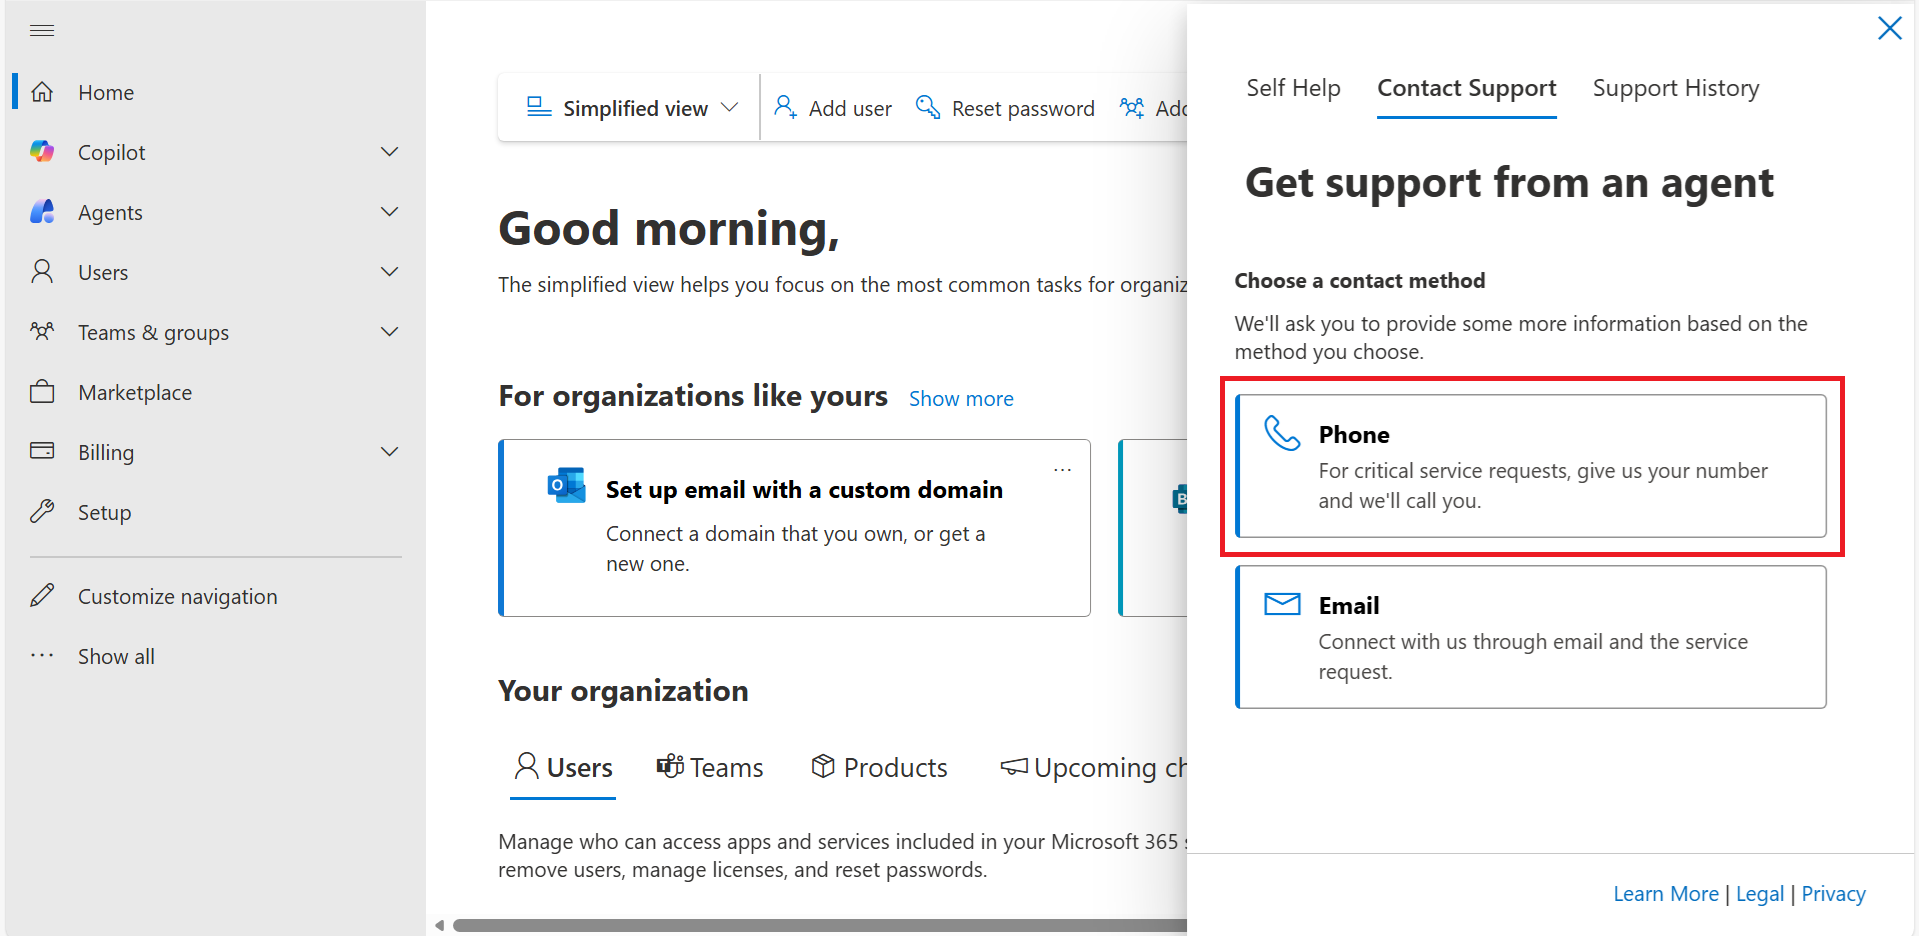This screenshot has width=1919, height=936.
Task: Open the Support History tab
Action: click(1676, 88)
